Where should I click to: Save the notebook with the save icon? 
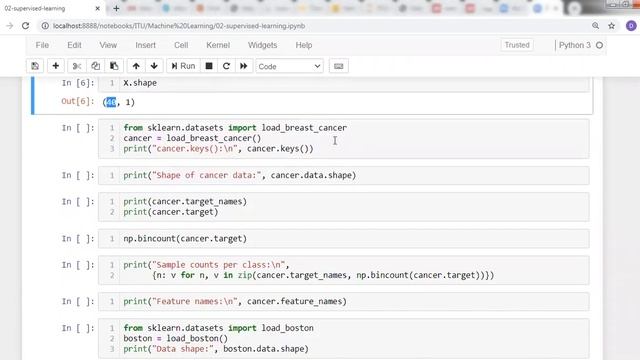tap(35, 66)
